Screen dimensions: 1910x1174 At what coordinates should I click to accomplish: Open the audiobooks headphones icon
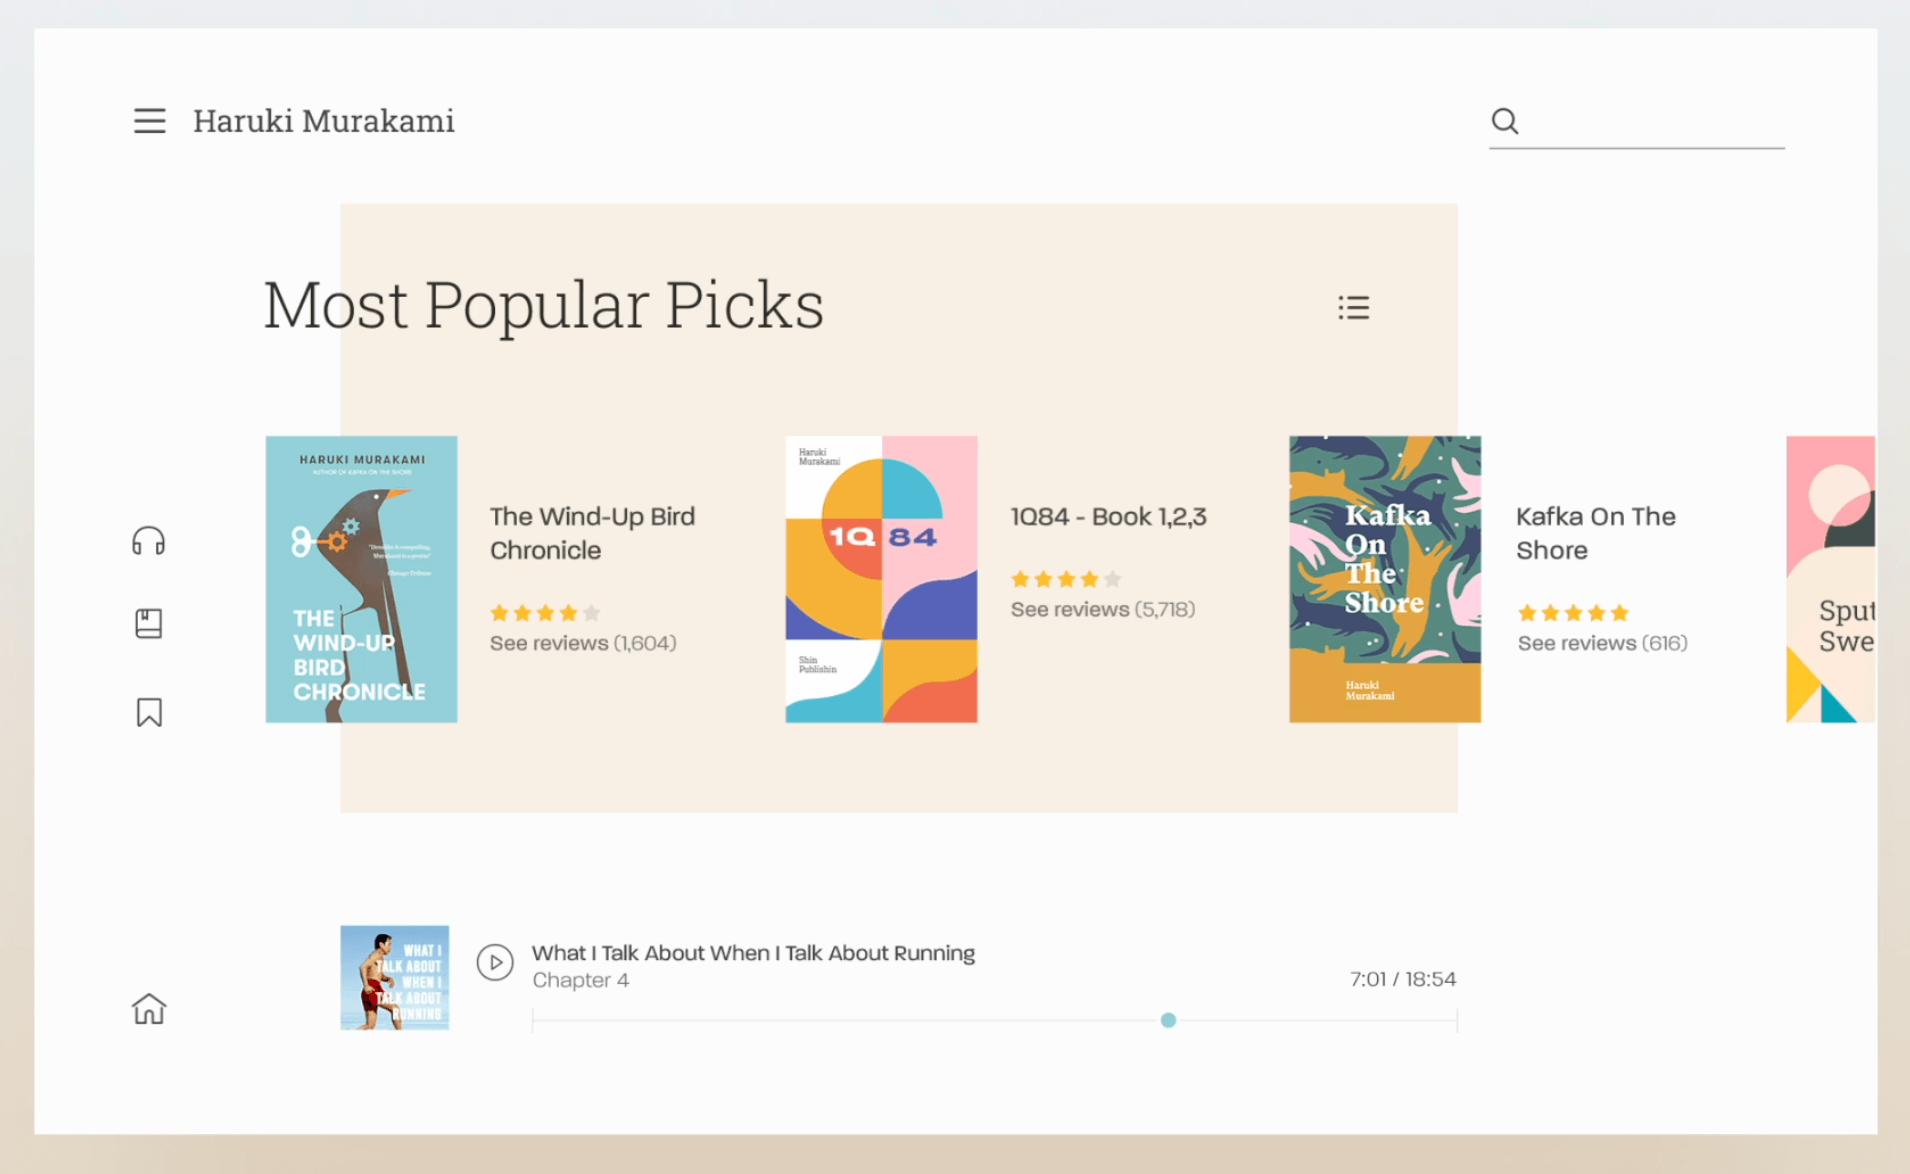click(x=149, y=541)
